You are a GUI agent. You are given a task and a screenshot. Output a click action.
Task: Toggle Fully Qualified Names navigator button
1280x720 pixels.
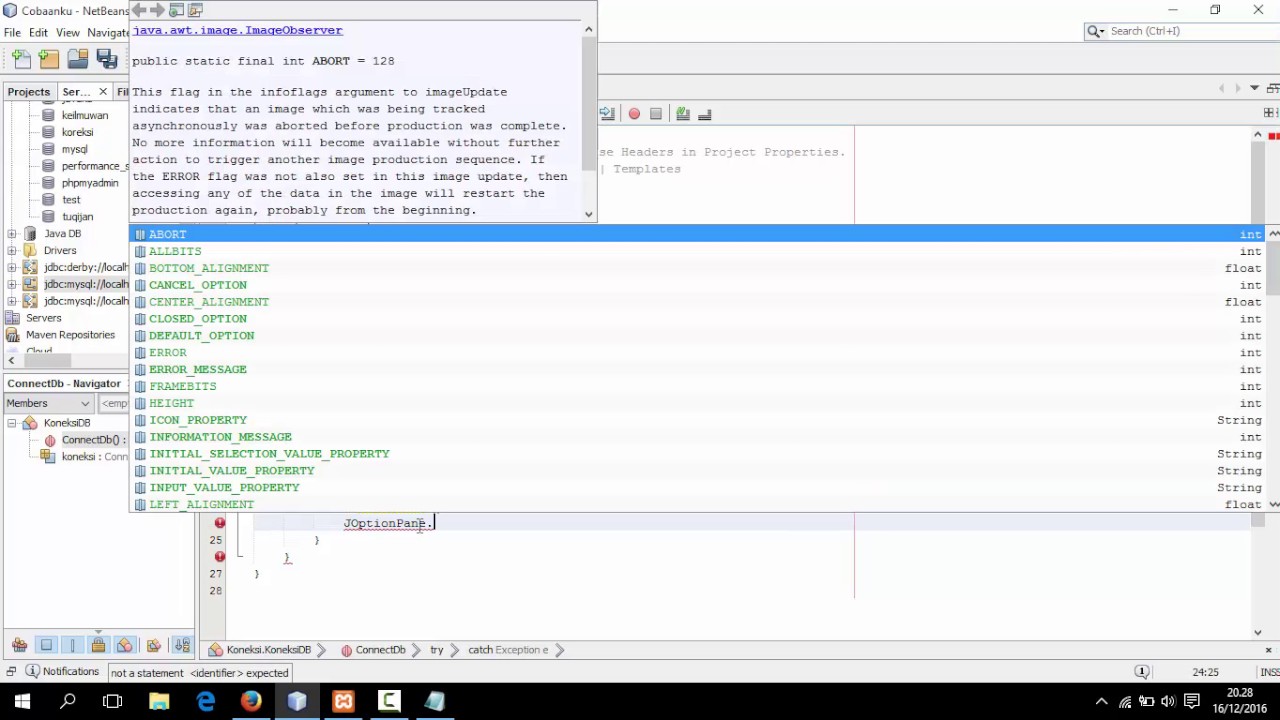coord(154,645)
